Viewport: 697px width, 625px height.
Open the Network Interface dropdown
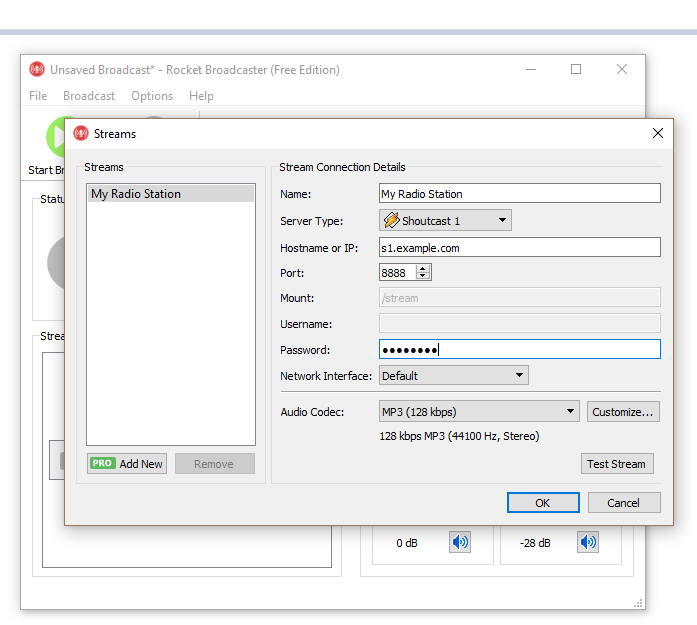454,376
